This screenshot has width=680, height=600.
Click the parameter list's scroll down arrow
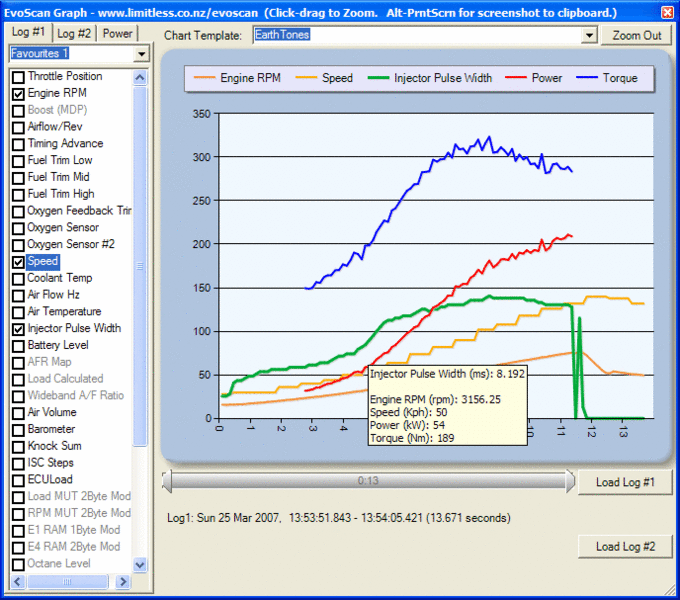140,565
